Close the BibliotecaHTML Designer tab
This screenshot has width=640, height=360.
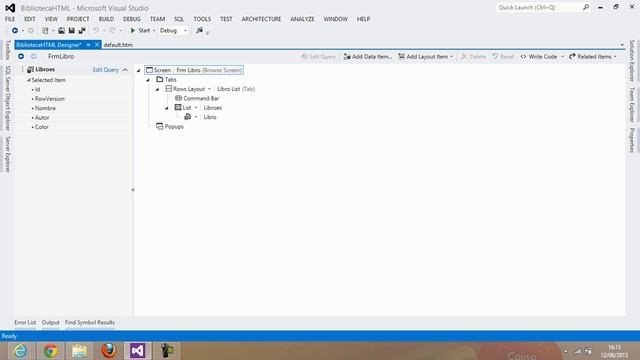(x=97, y=45)
